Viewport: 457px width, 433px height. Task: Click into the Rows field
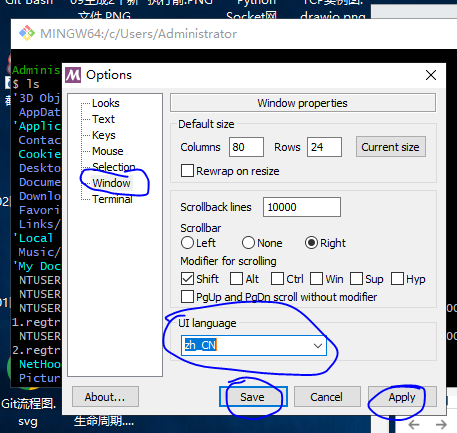click(324, 147)
